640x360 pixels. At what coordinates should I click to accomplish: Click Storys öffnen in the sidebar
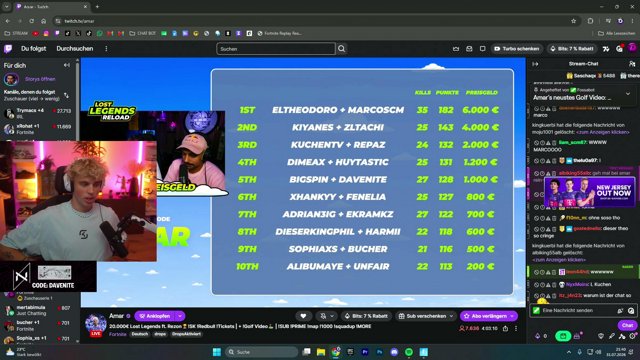40,79
